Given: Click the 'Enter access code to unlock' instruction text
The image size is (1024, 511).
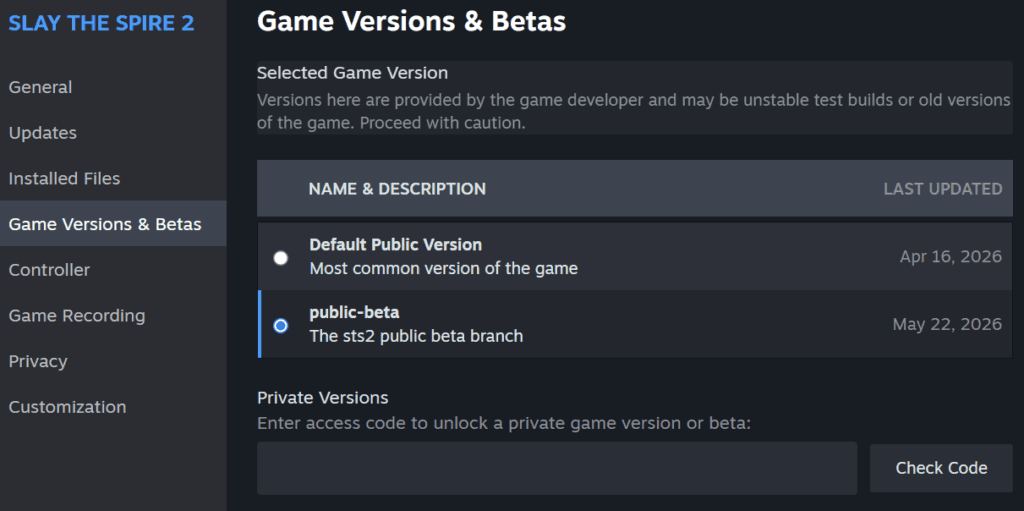Looking at the screenshot, I should pyautogui.click(x=504, y=423).
